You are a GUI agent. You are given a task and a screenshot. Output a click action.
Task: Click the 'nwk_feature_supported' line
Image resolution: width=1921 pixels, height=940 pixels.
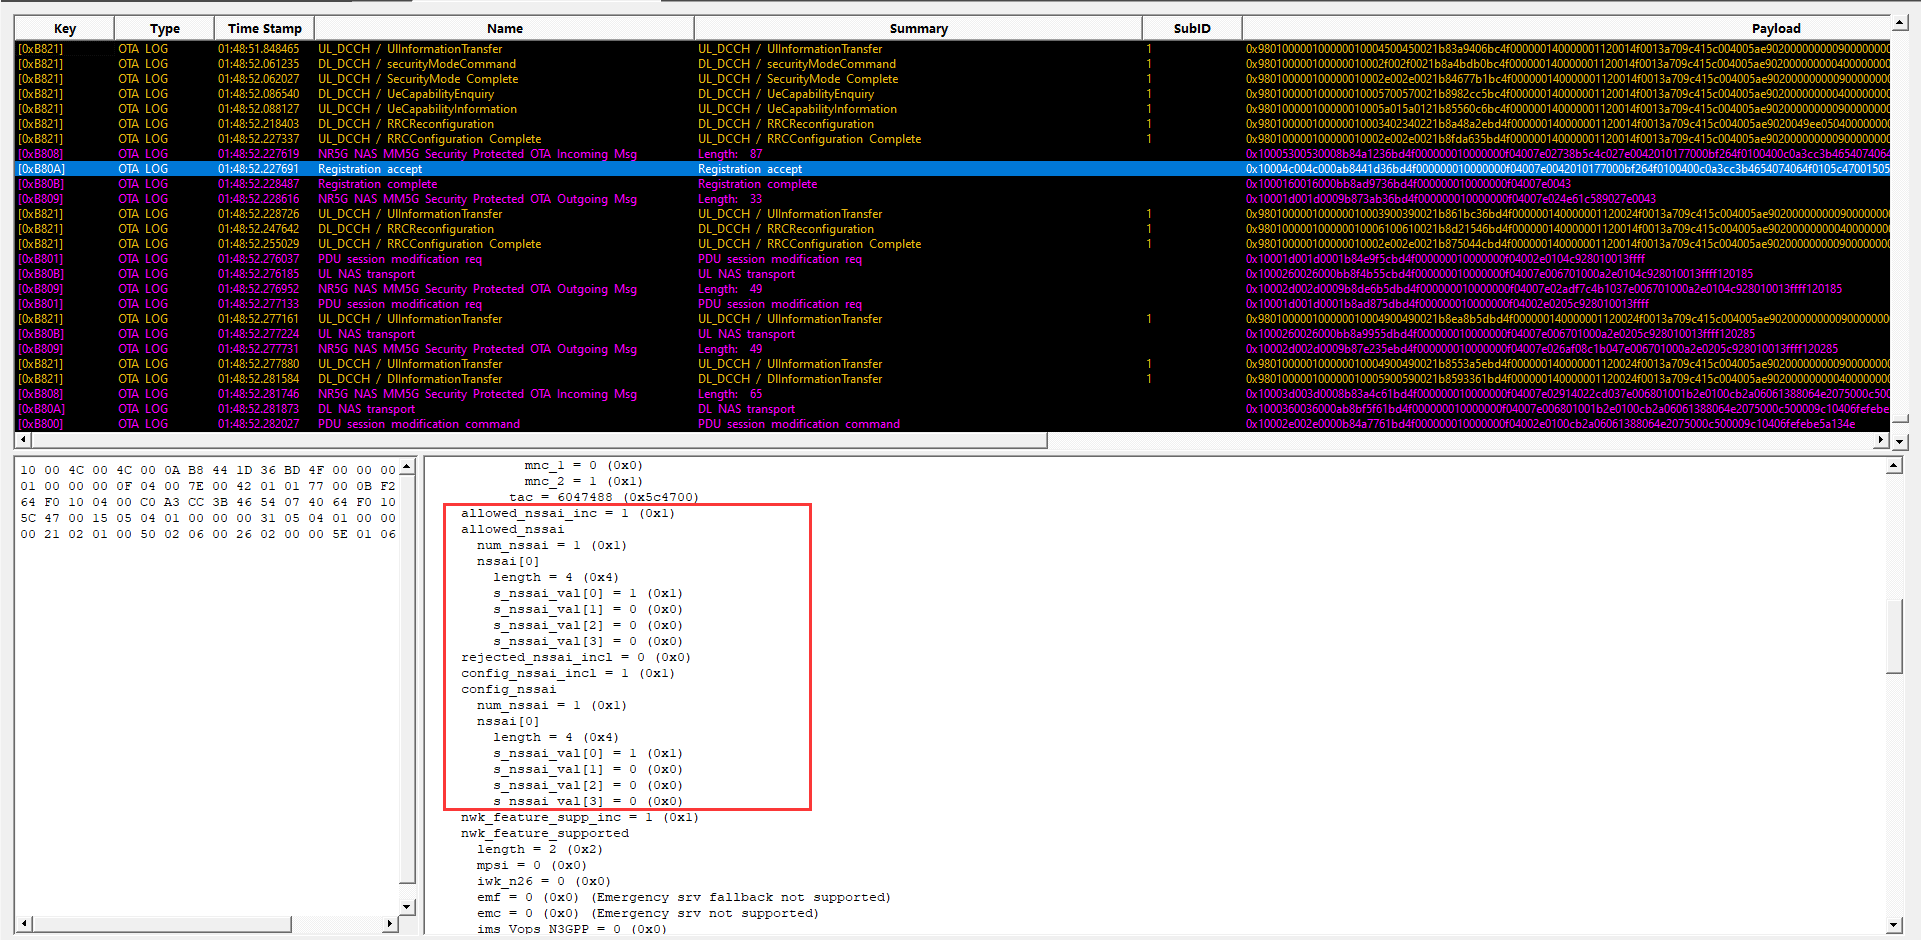(545, 833)
